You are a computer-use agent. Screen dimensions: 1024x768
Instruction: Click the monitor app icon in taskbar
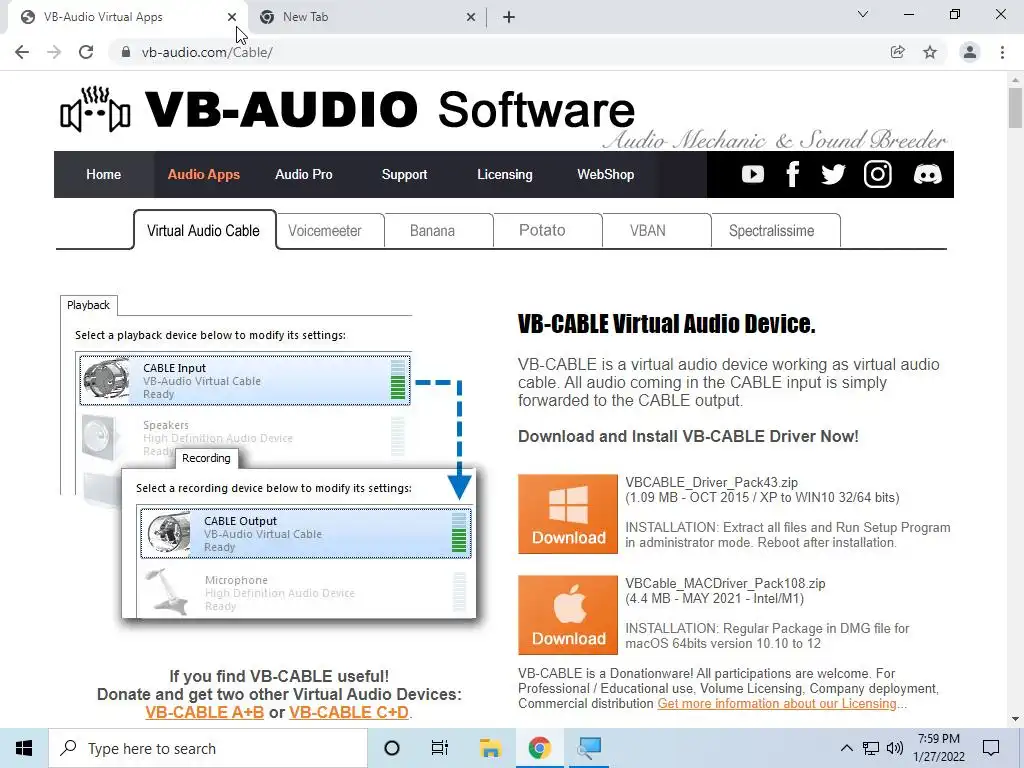pos(589,748)
